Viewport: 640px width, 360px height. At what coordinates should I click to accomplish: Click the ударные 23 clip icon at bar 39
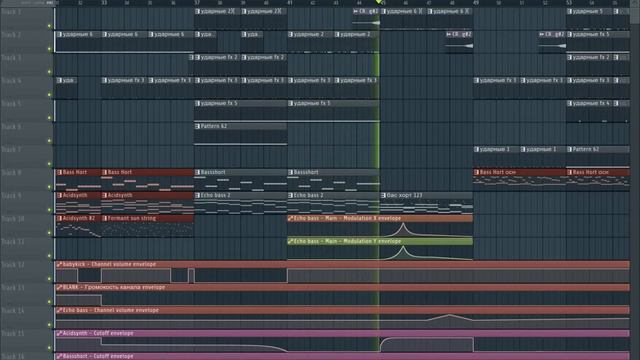(244, 11)
